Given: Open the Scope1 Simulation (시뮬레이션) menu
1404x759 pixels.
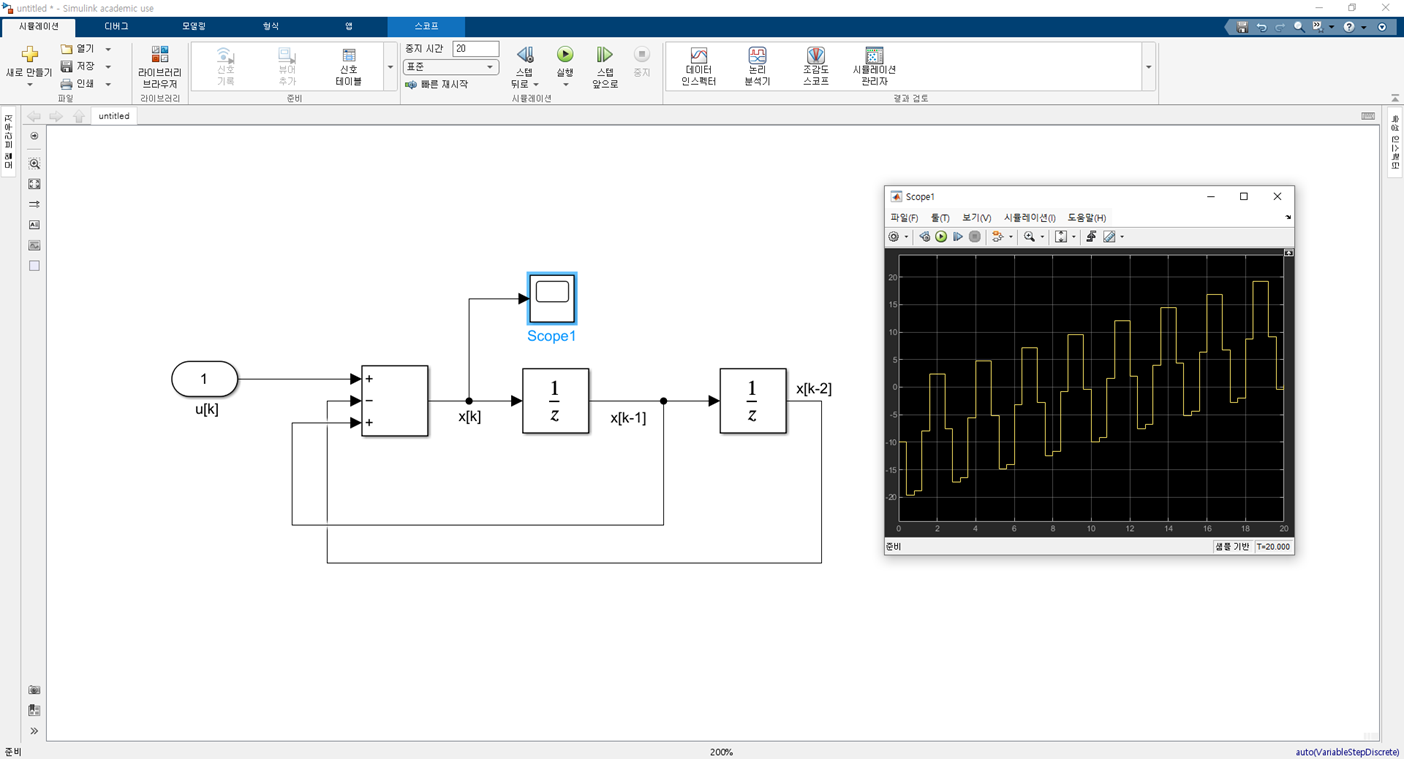Looking at the screenshot, I should point(1029,218).
